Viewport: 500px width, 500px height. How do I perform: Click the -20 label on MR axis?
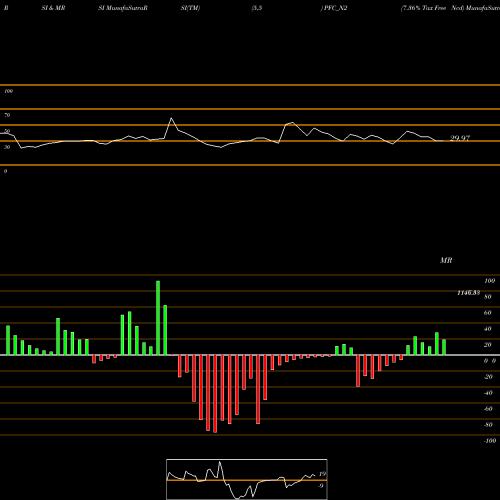488,377
